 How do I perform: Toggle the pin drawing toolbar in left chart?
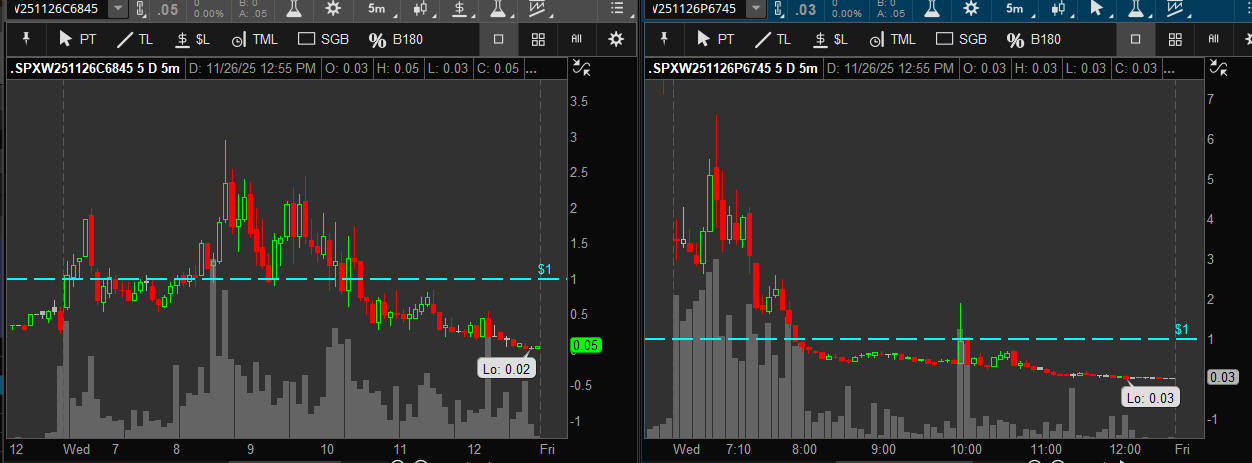coord(26,39)
